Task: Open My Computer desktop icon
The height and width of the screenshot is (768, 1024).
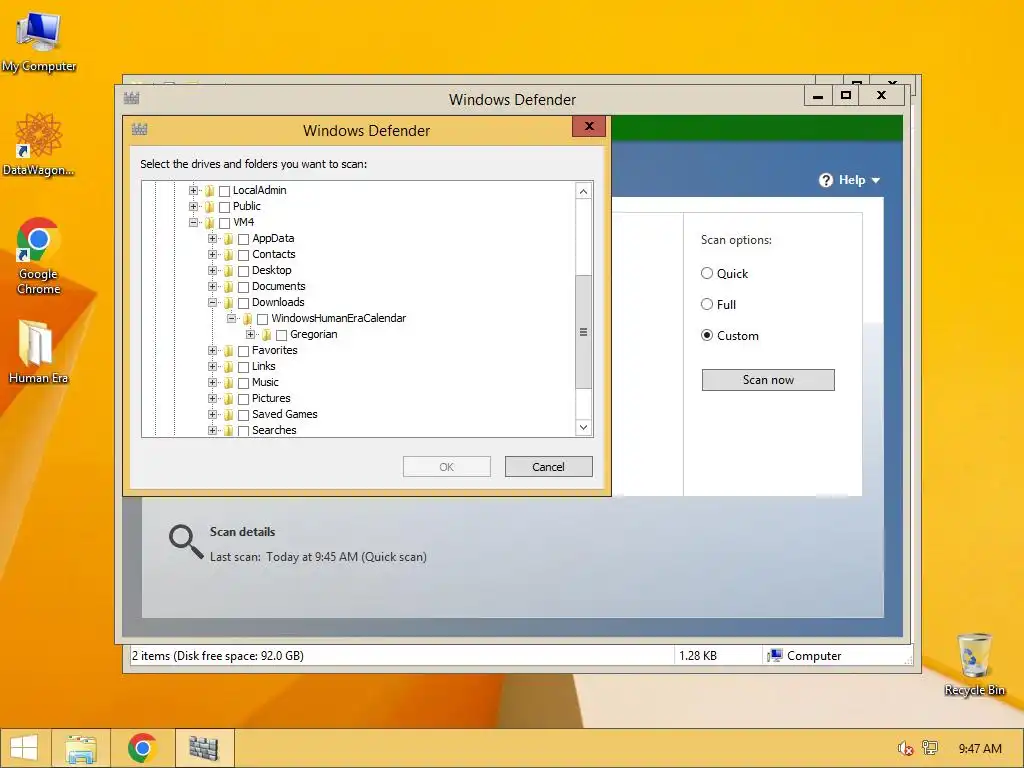Action: [39, 40]
